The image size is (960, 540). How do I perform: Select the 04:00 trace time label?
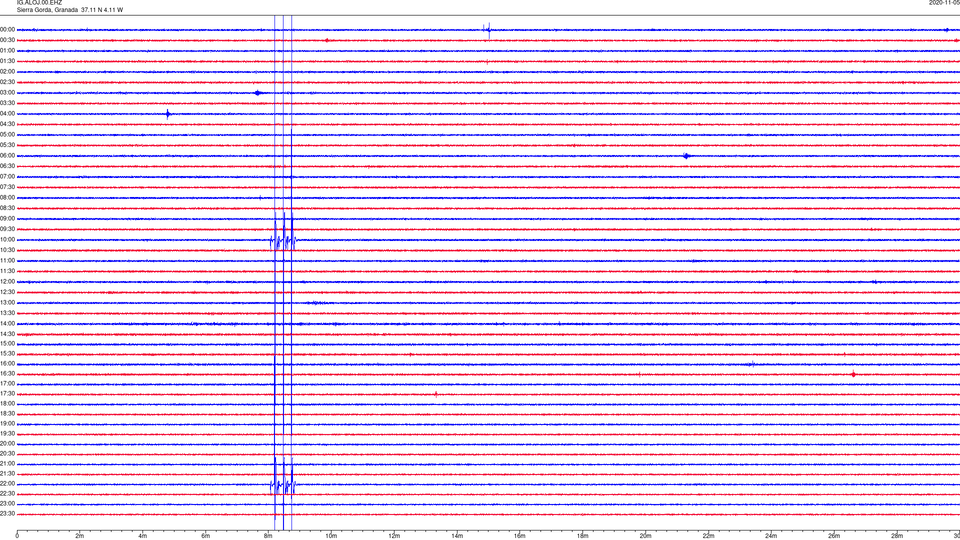pos(7,113)
